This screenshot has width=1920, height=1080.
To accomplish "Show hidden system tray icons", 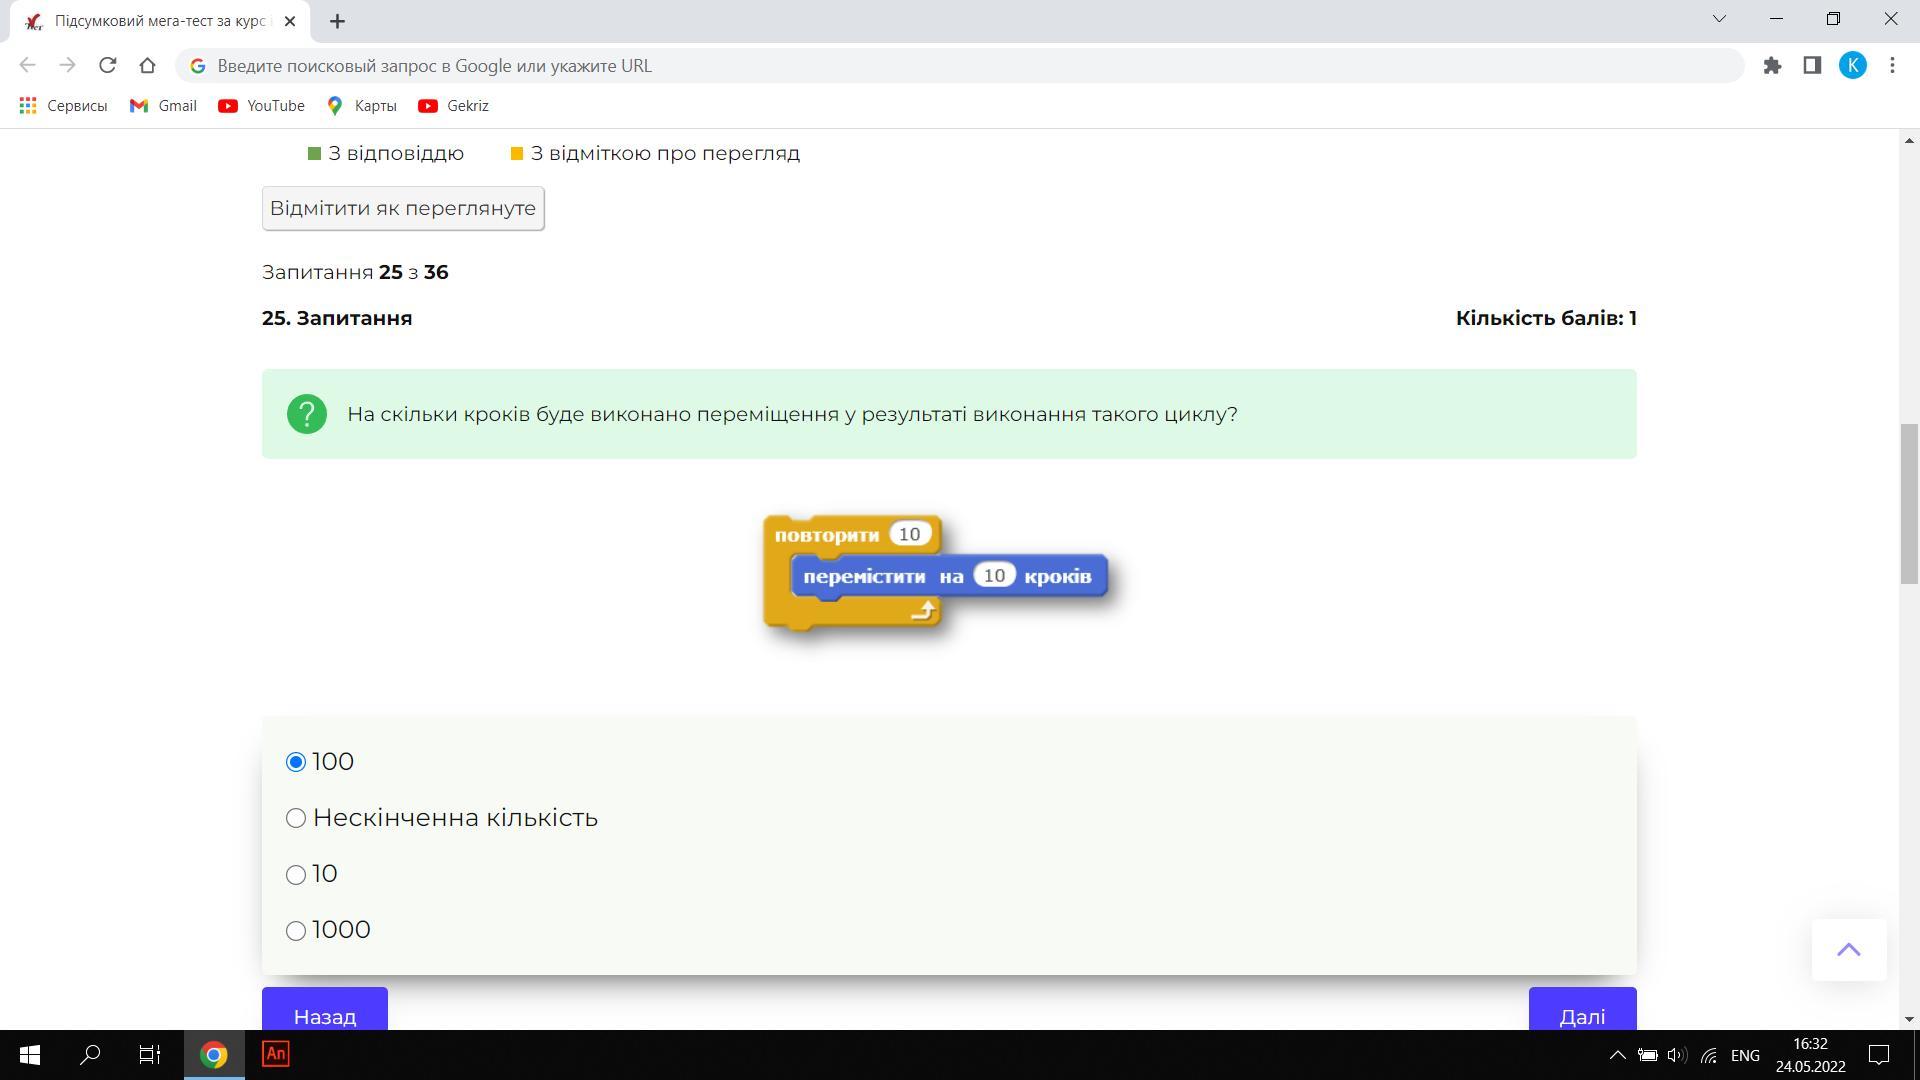I will click(x=1616, y=1055).
